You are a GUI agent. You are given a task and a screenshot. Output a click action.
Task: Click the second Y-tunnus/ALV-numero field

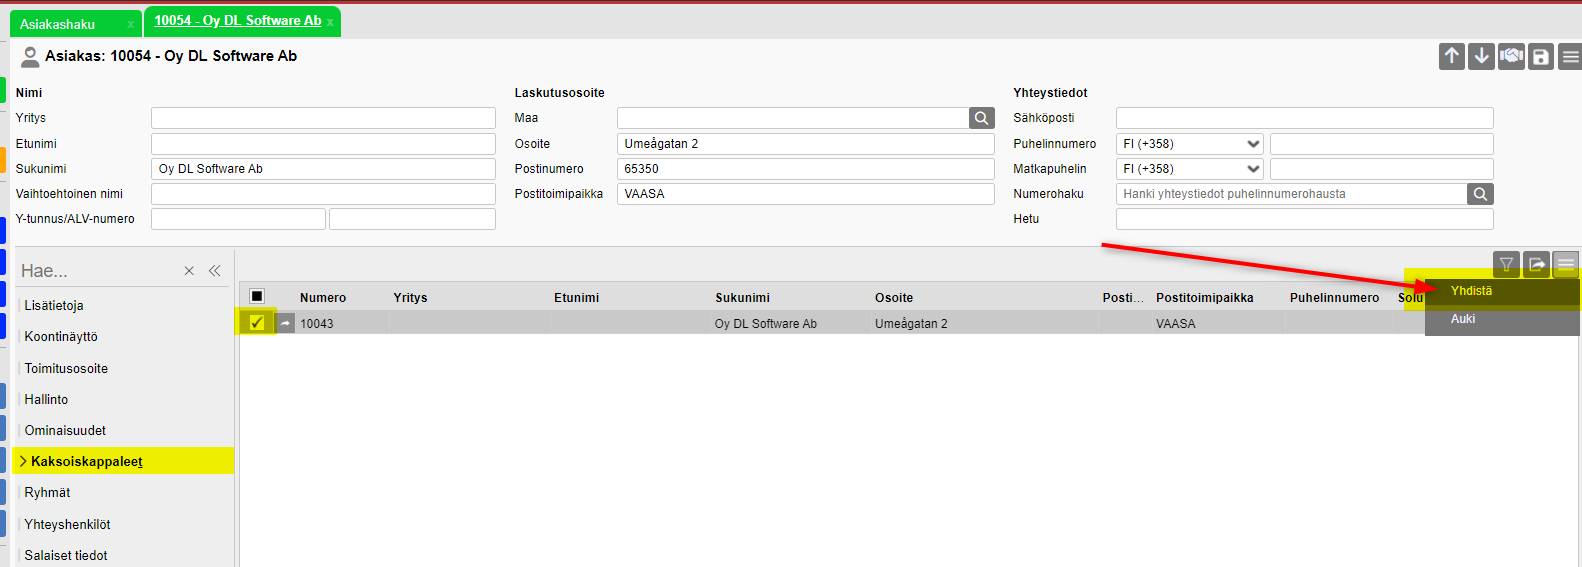[x=412, y=219]
